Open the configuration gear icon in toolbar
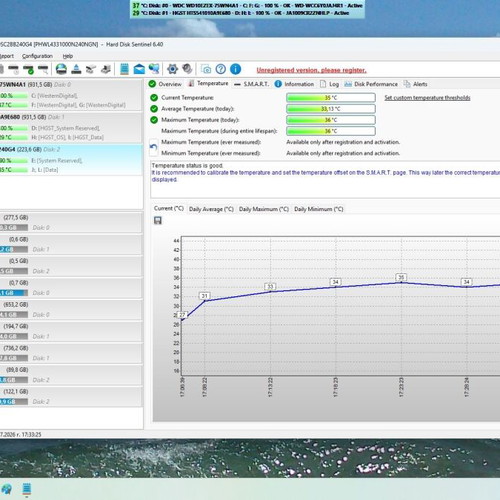The width and height of the screenshot is (500, 500). coord(172,69)
